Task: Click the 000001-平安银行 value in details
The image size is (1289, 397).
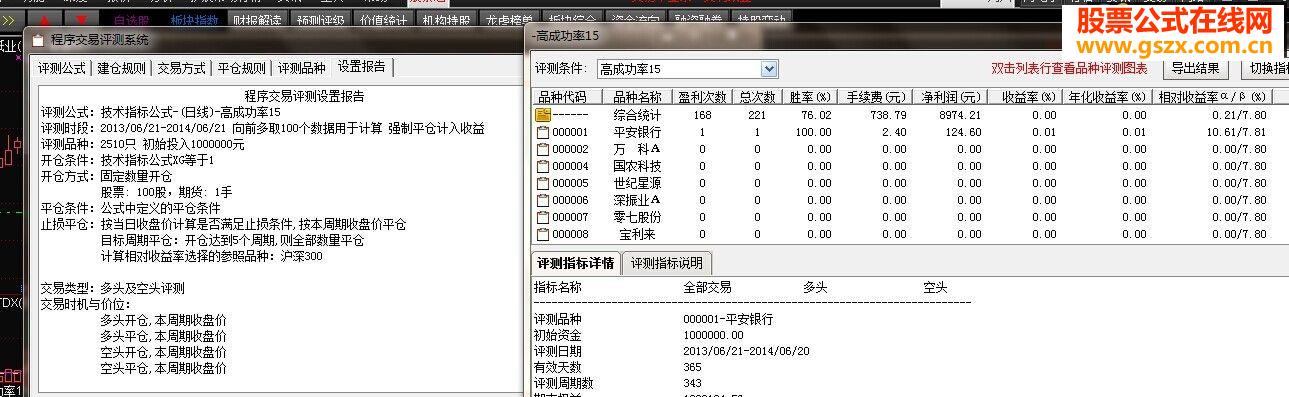Action: pos(728,319)
